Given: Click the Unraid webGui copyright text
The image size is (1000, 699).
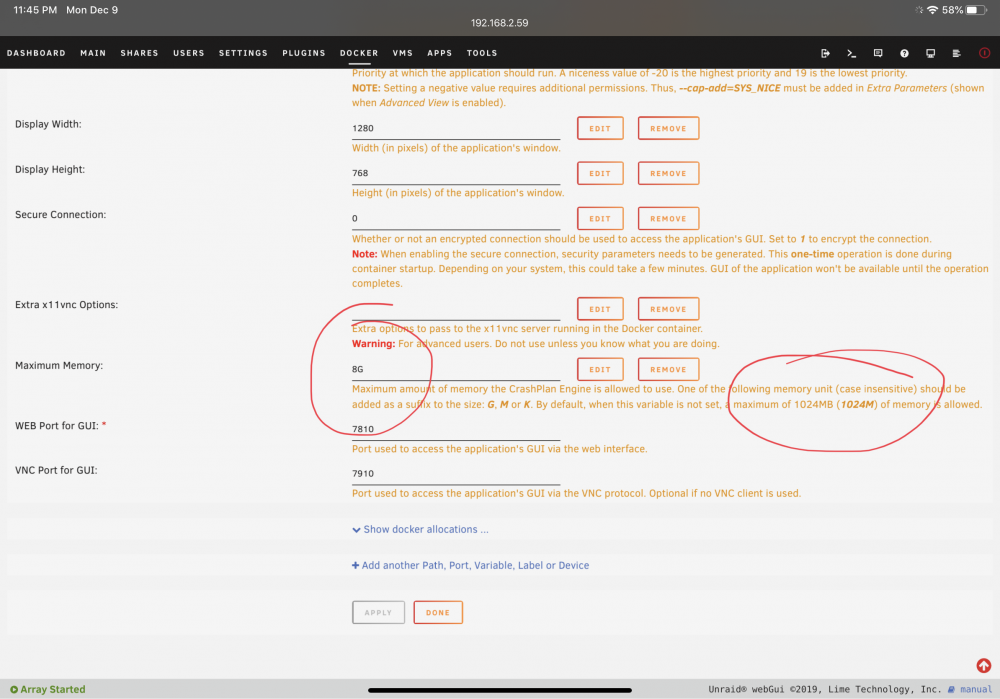Looking at the screenshot, I should 824,689.
